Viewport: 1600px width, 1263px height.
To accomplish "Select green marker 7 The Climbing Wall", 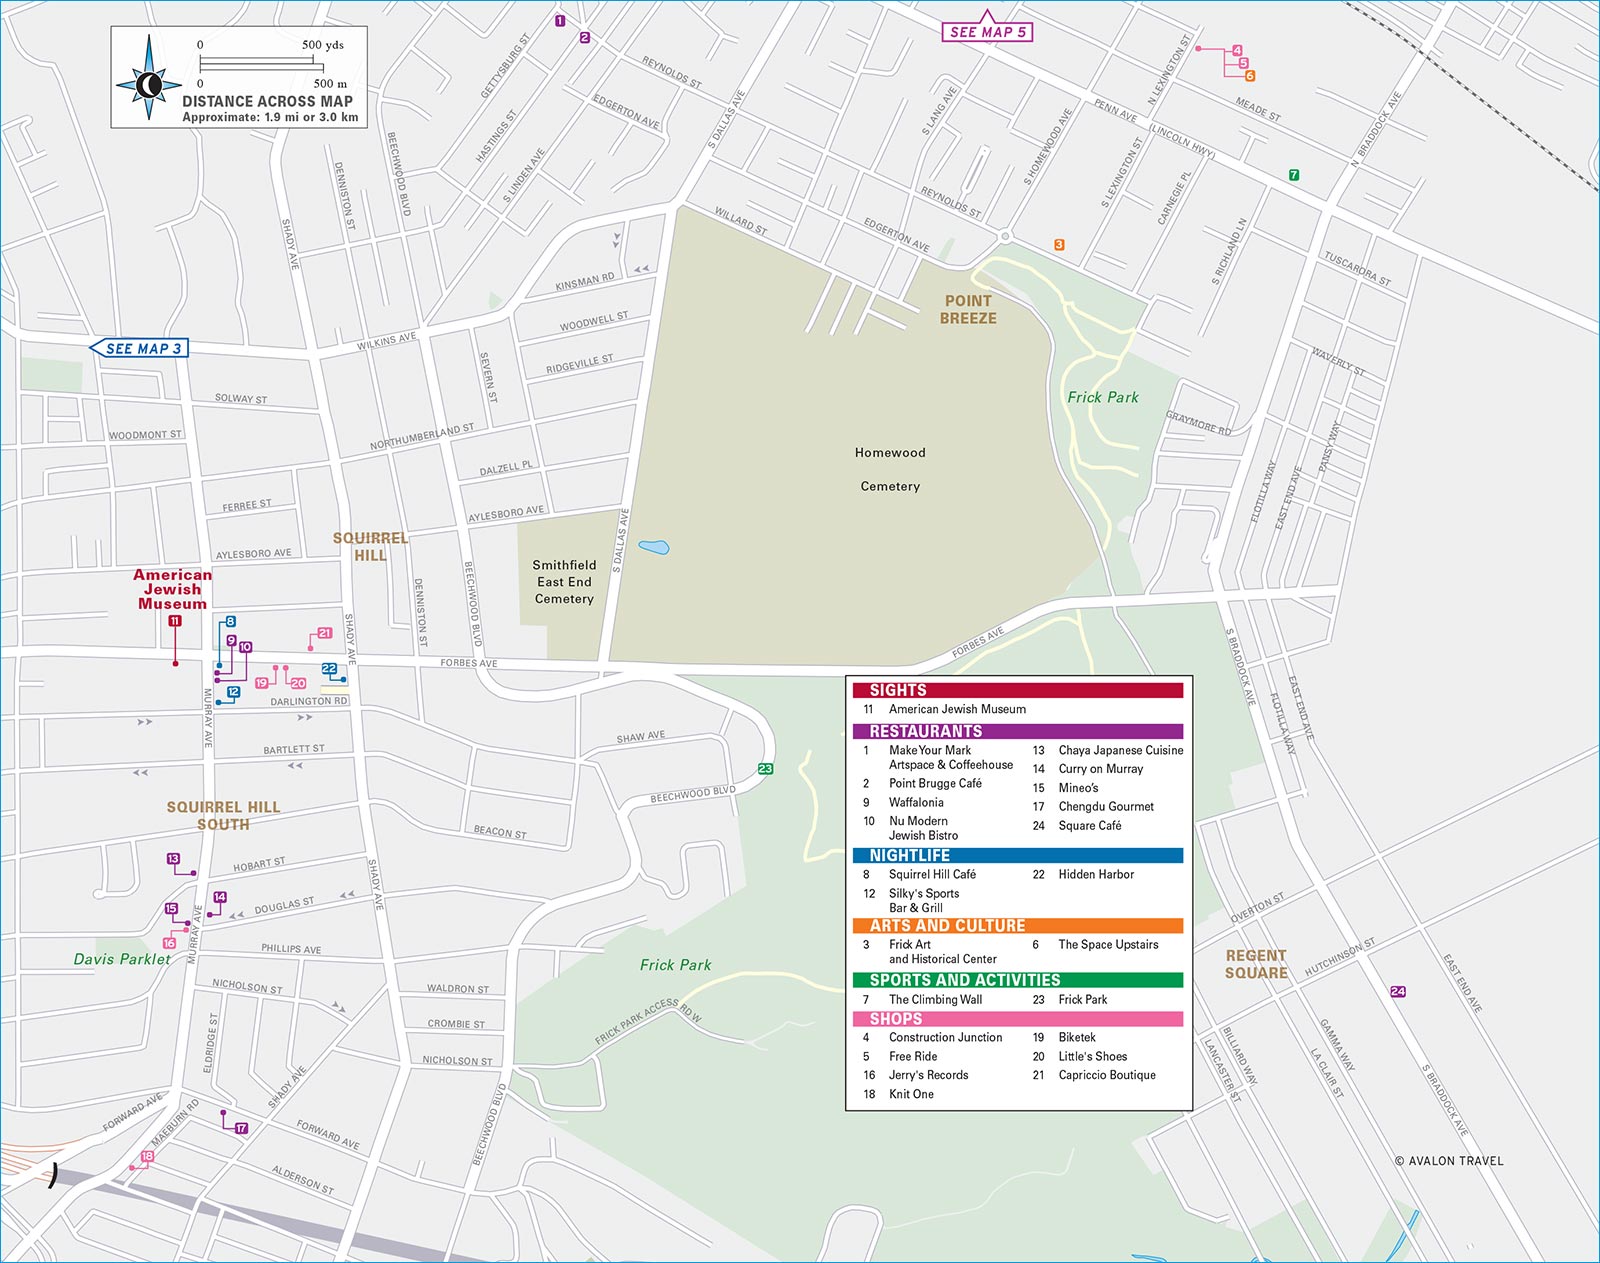I will (x=1294, y=175).
